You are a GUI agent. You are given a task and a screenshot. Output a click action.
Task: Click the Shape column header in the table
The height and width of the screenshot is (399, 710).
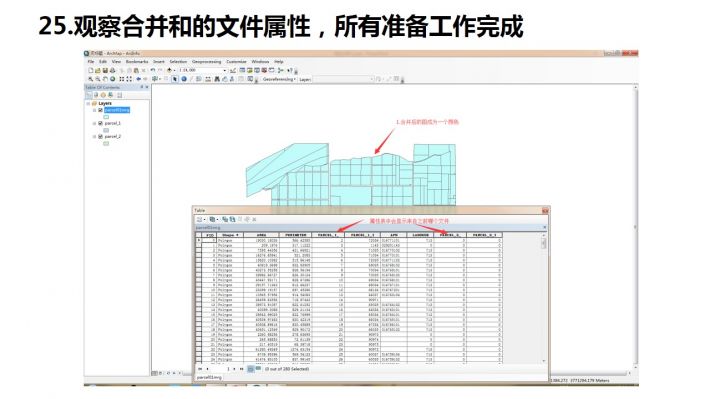(x=230, y=235)
